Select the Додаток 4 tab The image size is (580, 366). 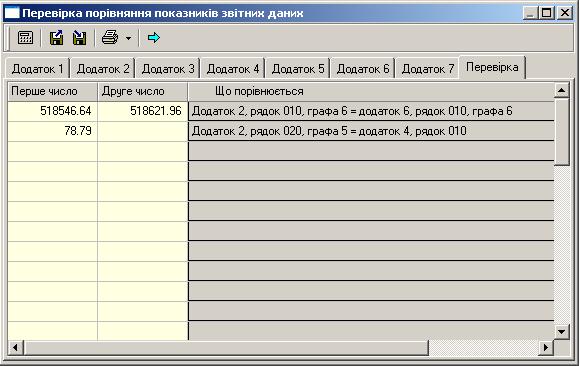pos(233,69)
